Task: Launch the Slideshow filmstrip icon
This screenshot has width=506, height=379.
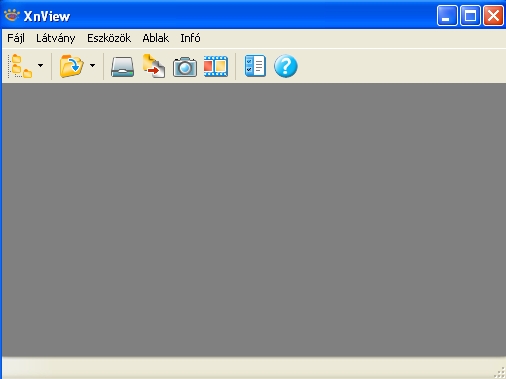Action: point(216,66)
